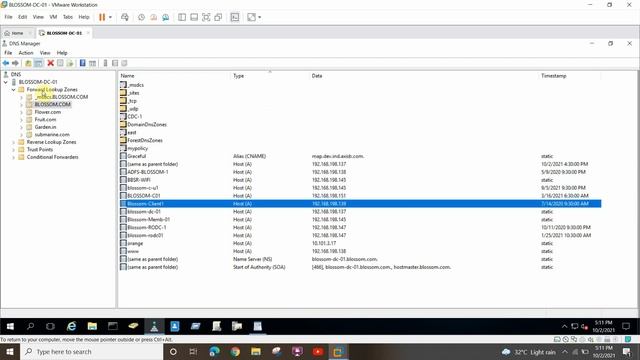Expand the Conditional Forwarders node
The width and height of the screenshot is (640, 360).
pyautogui.click(x=13, y=157)
